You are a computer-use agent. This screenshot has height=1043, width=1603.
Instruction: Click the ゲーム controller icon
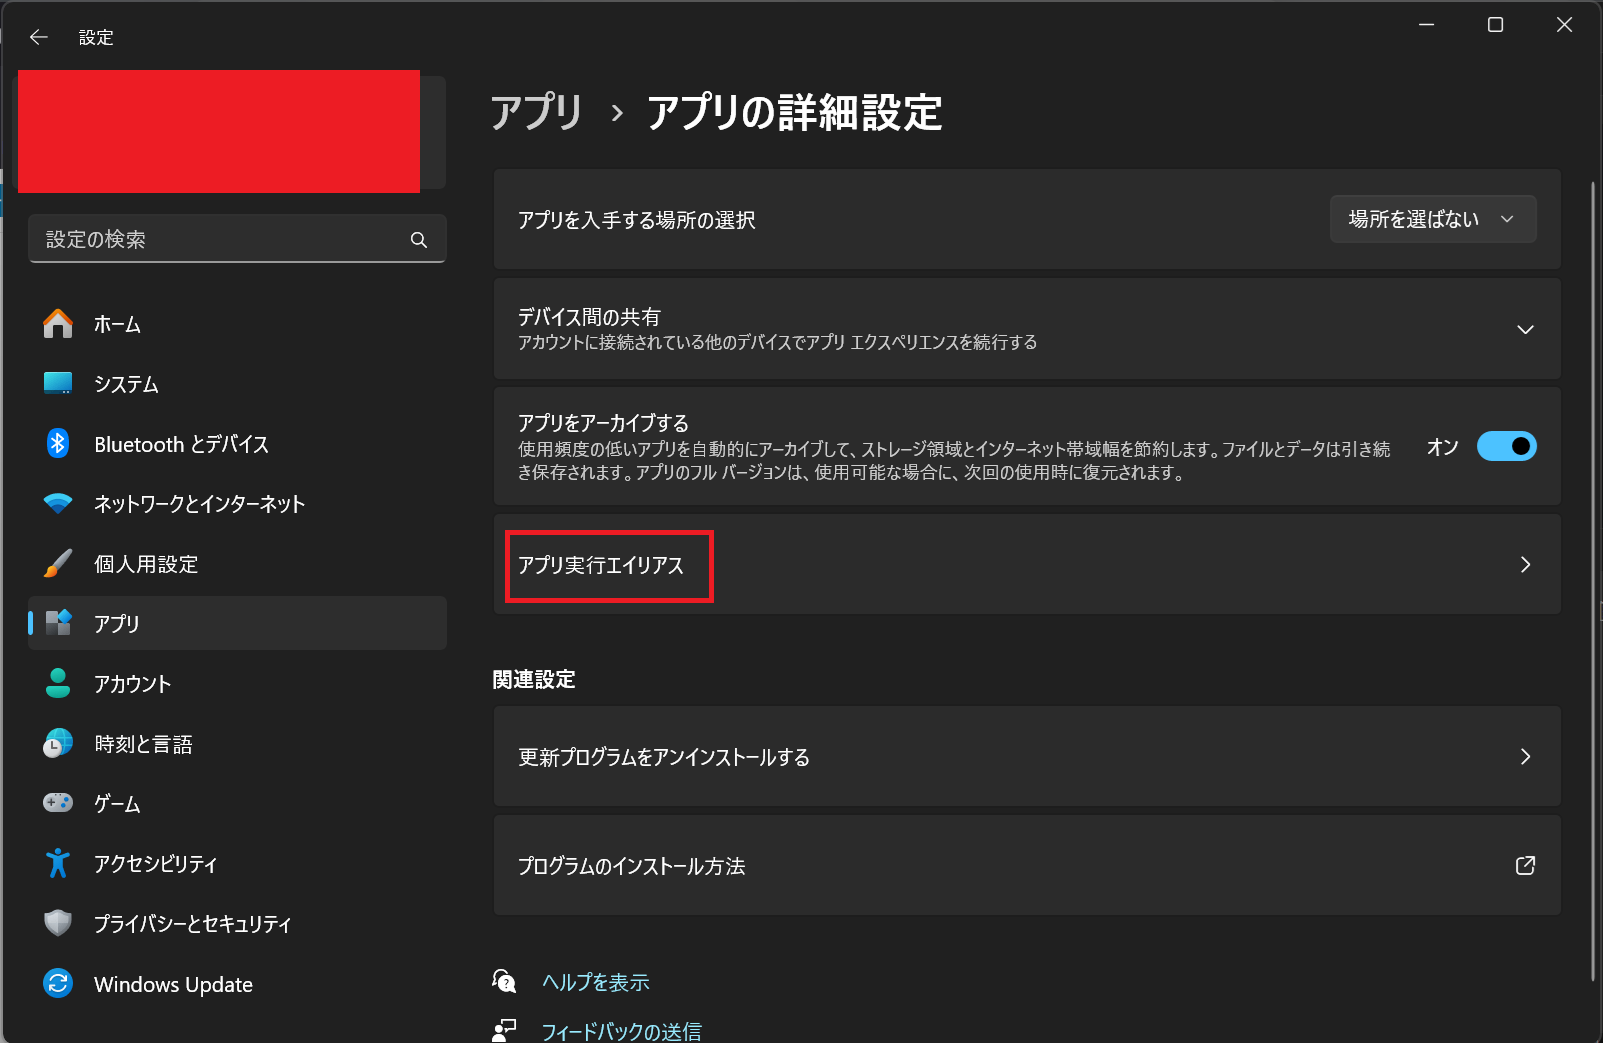pos(58,802)
